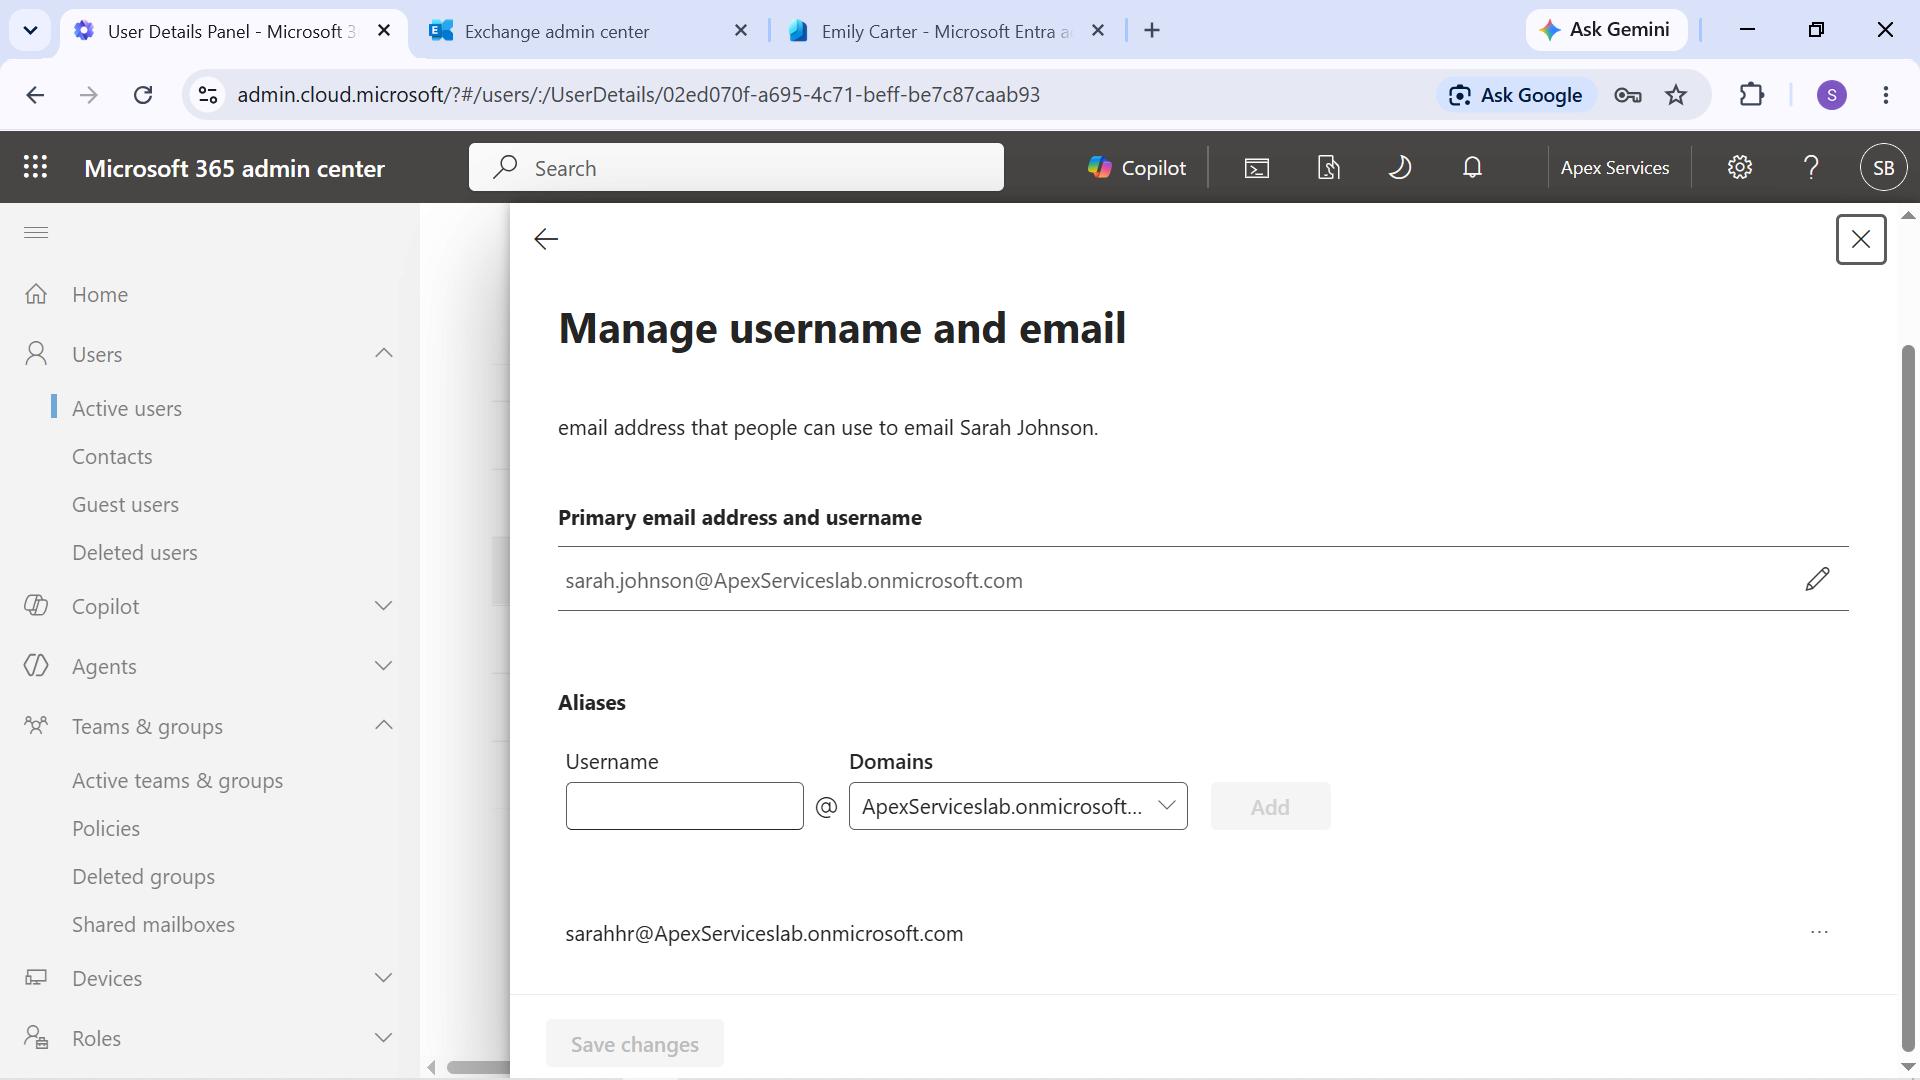Close the Emily Carter Entra tab
Image resolution: width=1920 pixels, height=1080 pixels.
[x=1098, y=31]
